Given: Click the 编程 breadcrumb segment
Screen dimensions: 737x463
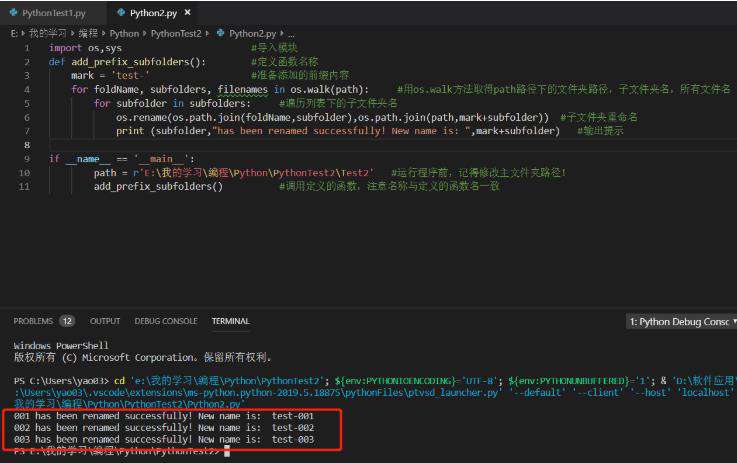Looking at the screenshot, I should pyautogui.click(x=88, y=33).
